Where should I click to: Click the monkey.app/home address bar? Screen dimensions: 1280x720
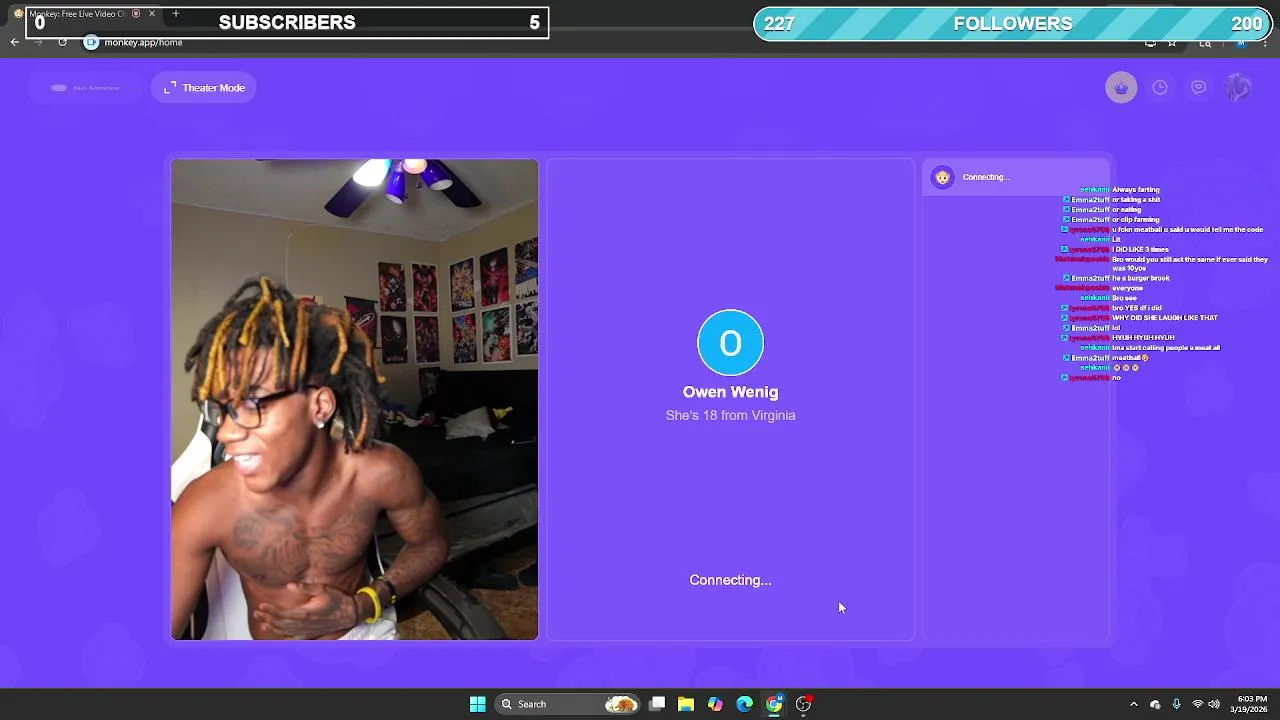click(x=143, y=42)
